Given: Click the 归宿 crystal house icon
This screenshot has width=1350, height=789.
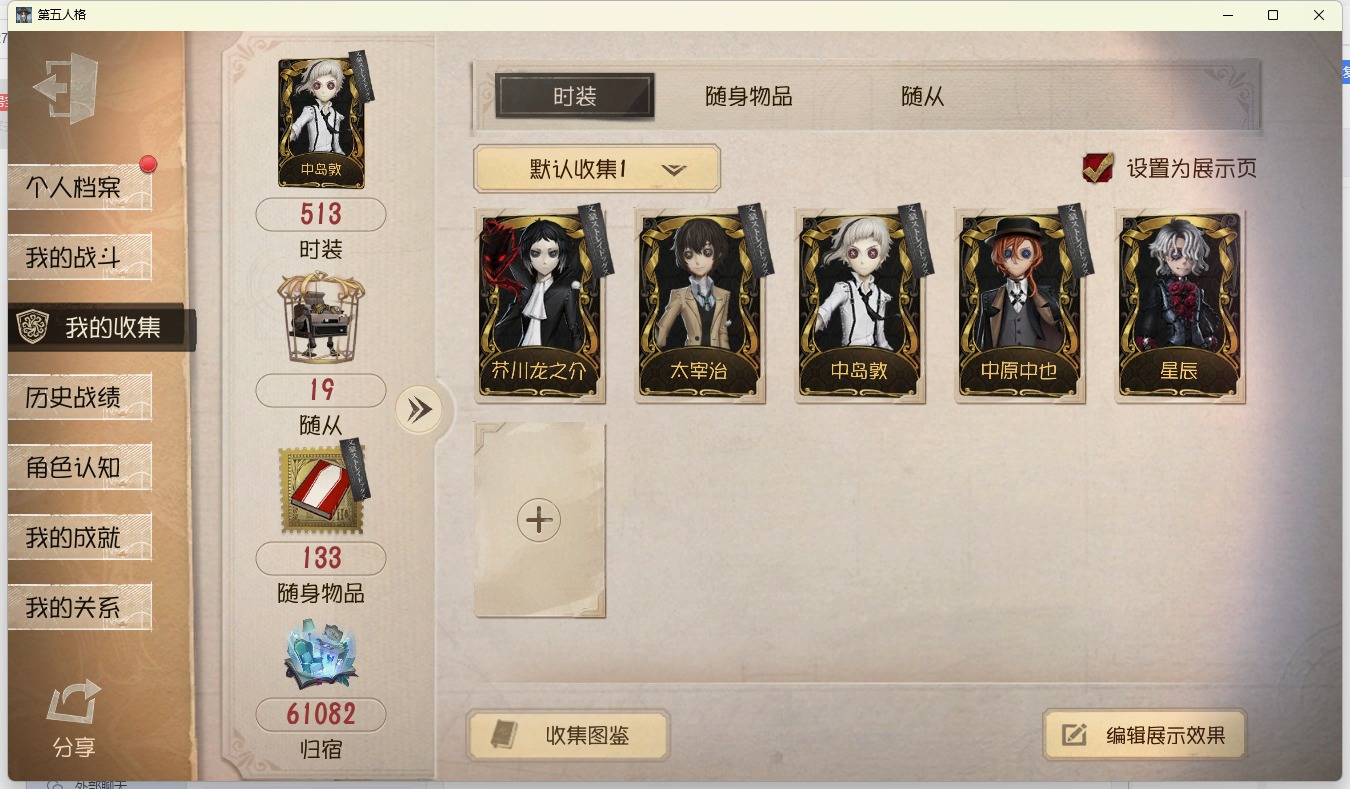Looking at the screenshot, I should coord(321,655).
